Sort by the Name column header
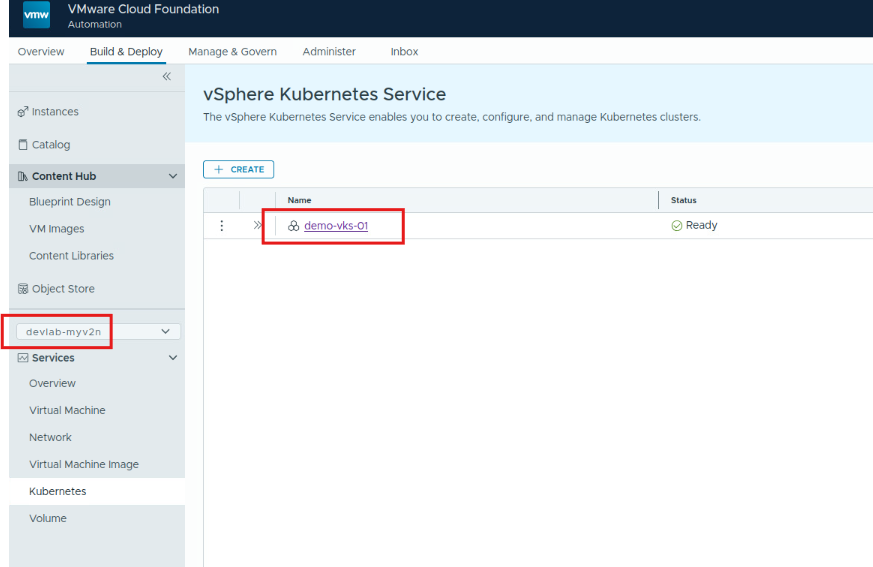Viewport: 873px width, 567px height. (300, 200)
